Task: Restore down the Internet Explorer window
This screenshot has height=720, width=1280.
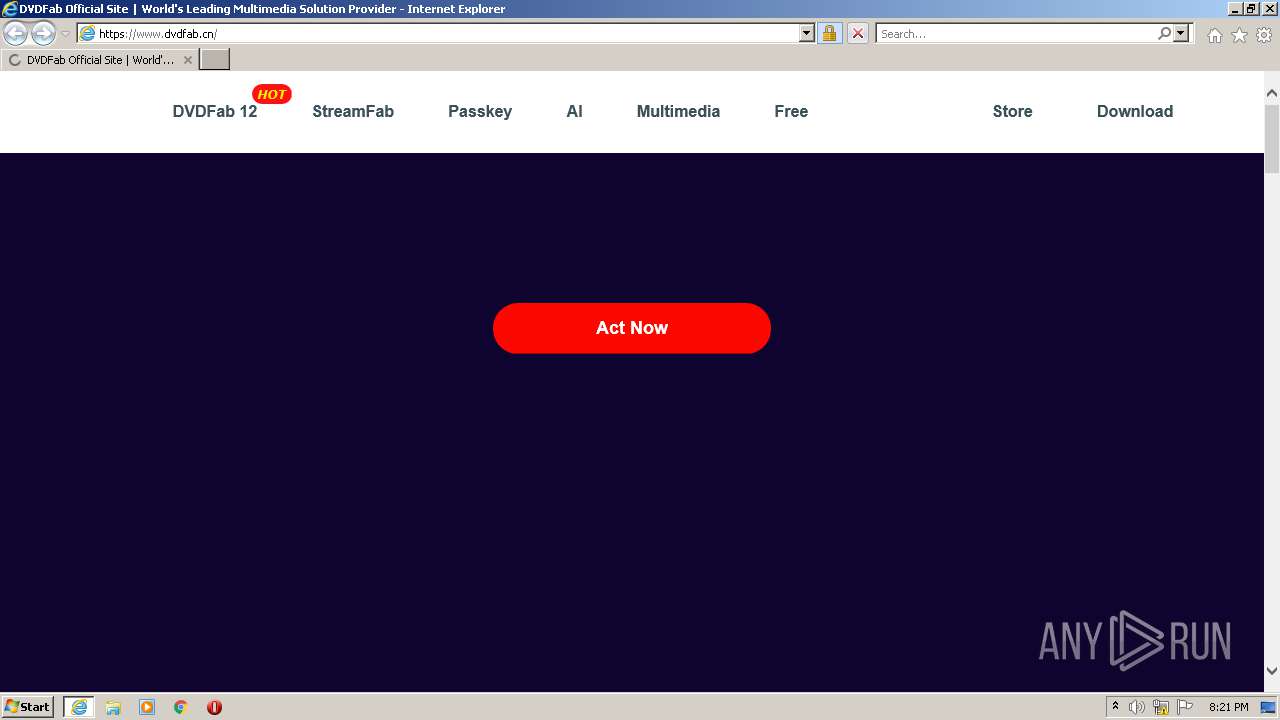Action: click(1251, 8)
